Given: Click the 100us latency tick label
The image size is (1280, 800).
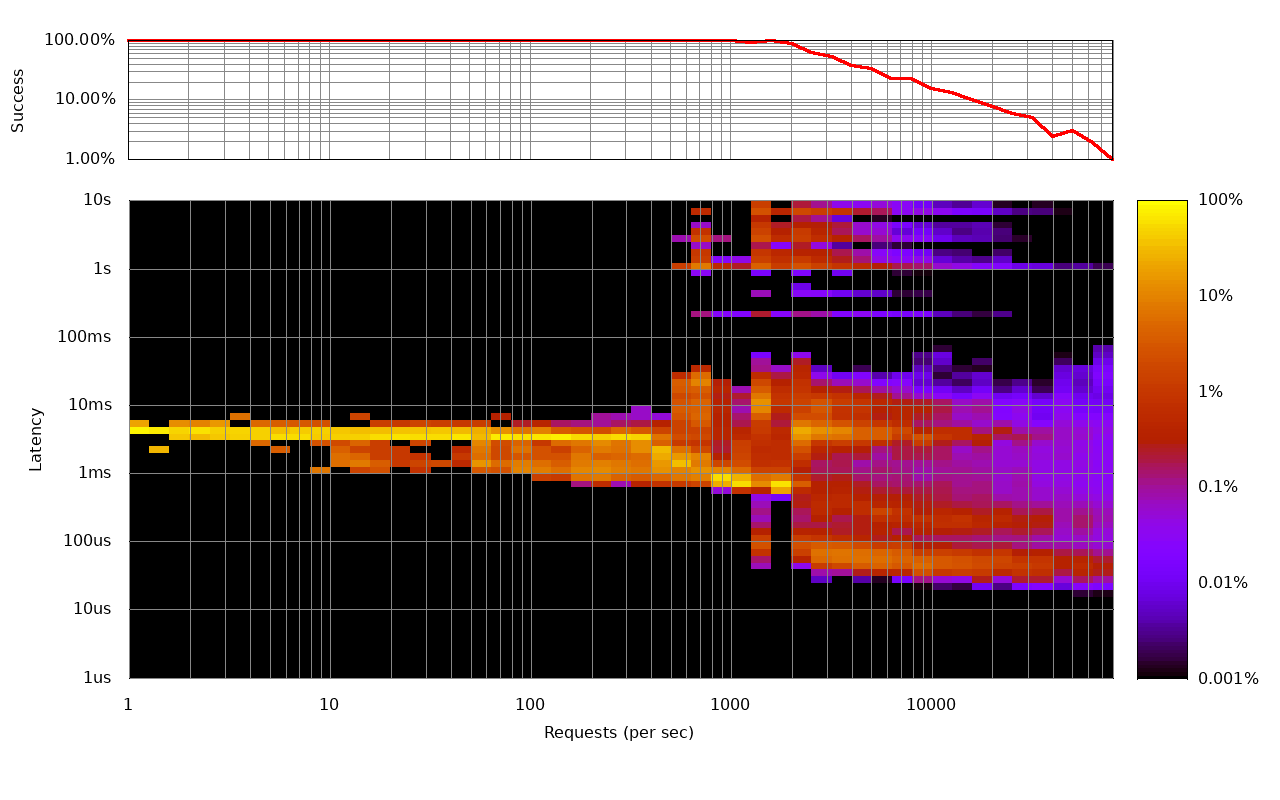Looking at the screenshot, I should pyautogui.click(x=84, y=541).
